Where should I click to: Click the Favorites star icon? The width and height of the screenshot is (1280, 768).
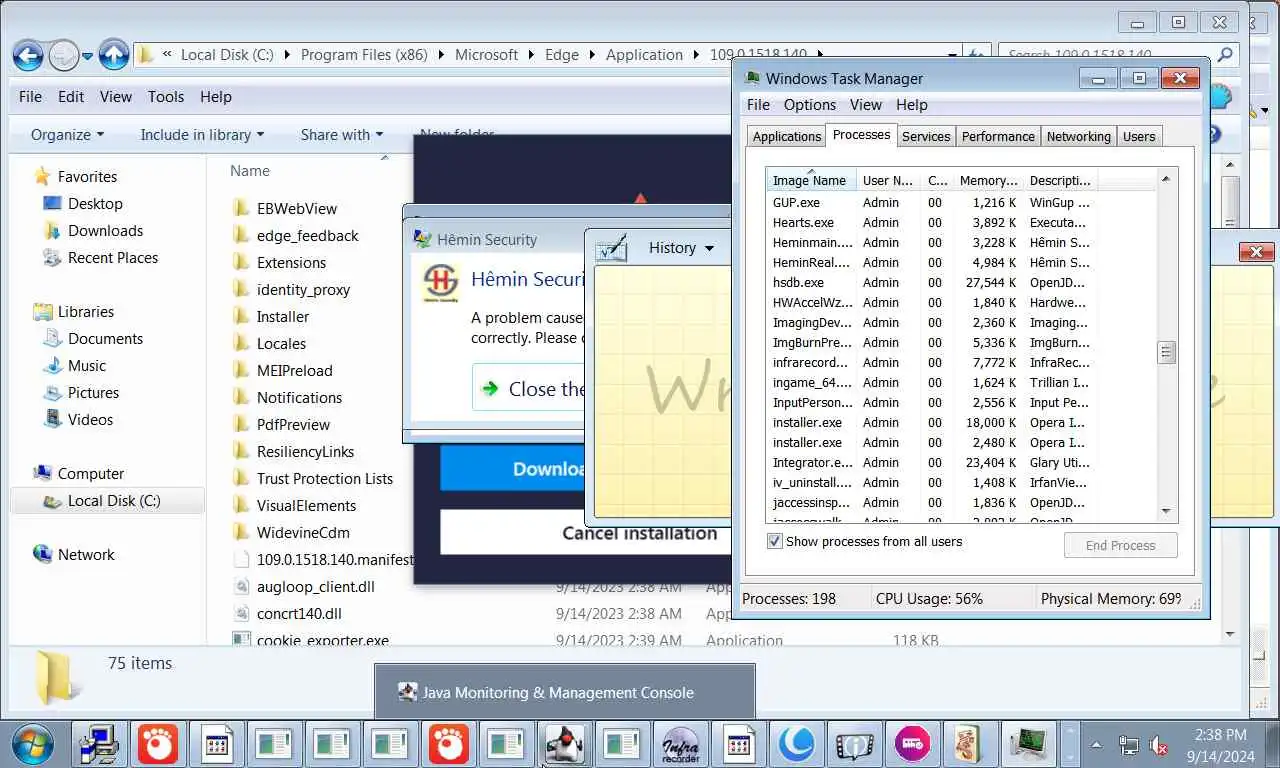[x=42, y=176]
